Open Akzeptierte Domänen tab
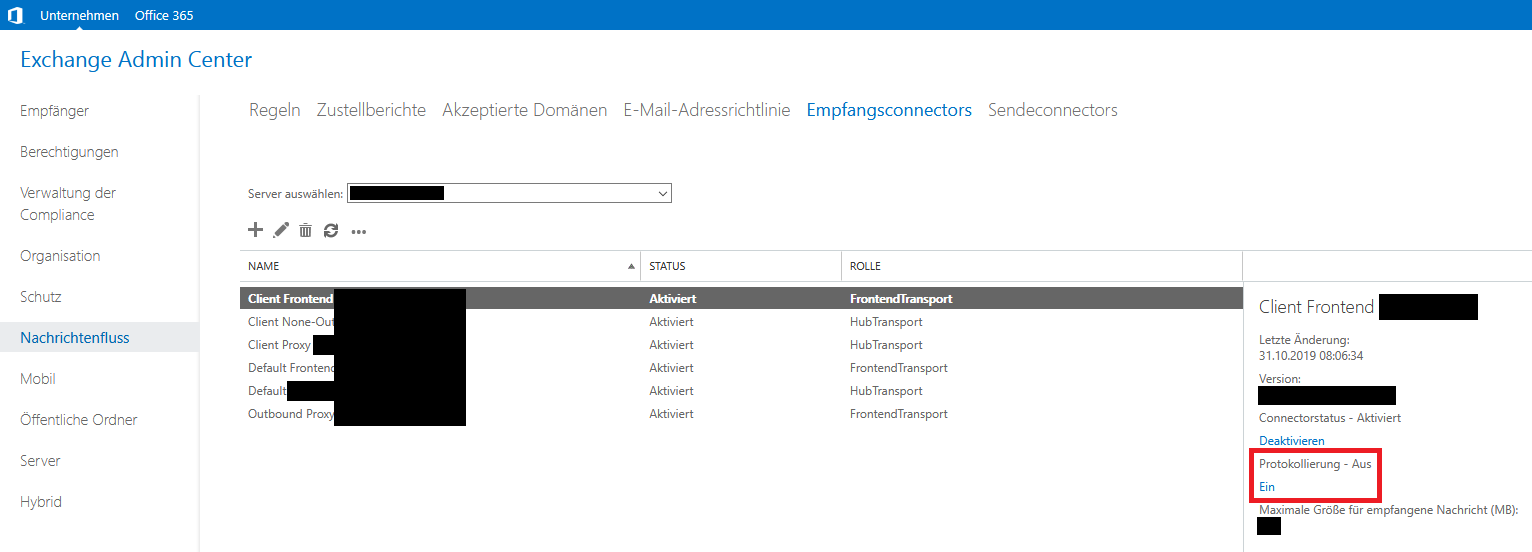 point(524,110)
